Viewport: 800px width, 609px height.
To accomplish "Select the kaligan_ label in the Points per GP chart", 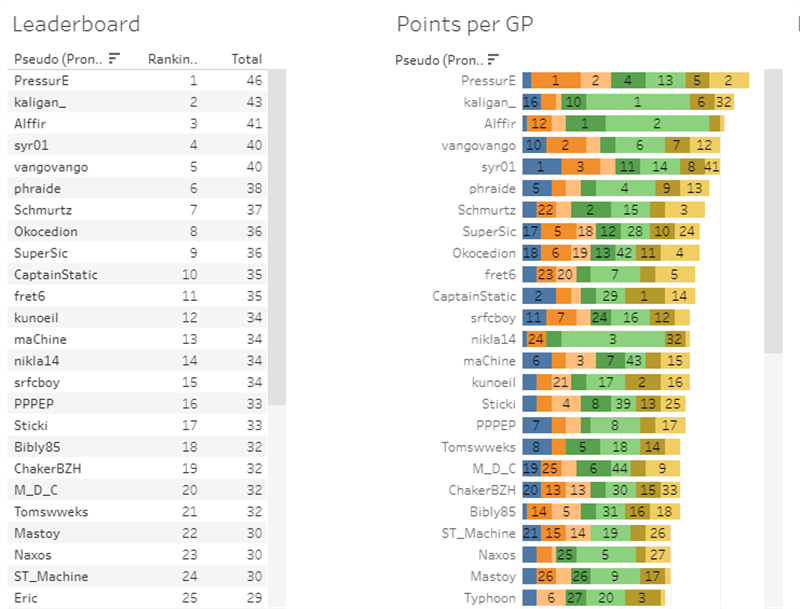I will (x=489, y=102).
